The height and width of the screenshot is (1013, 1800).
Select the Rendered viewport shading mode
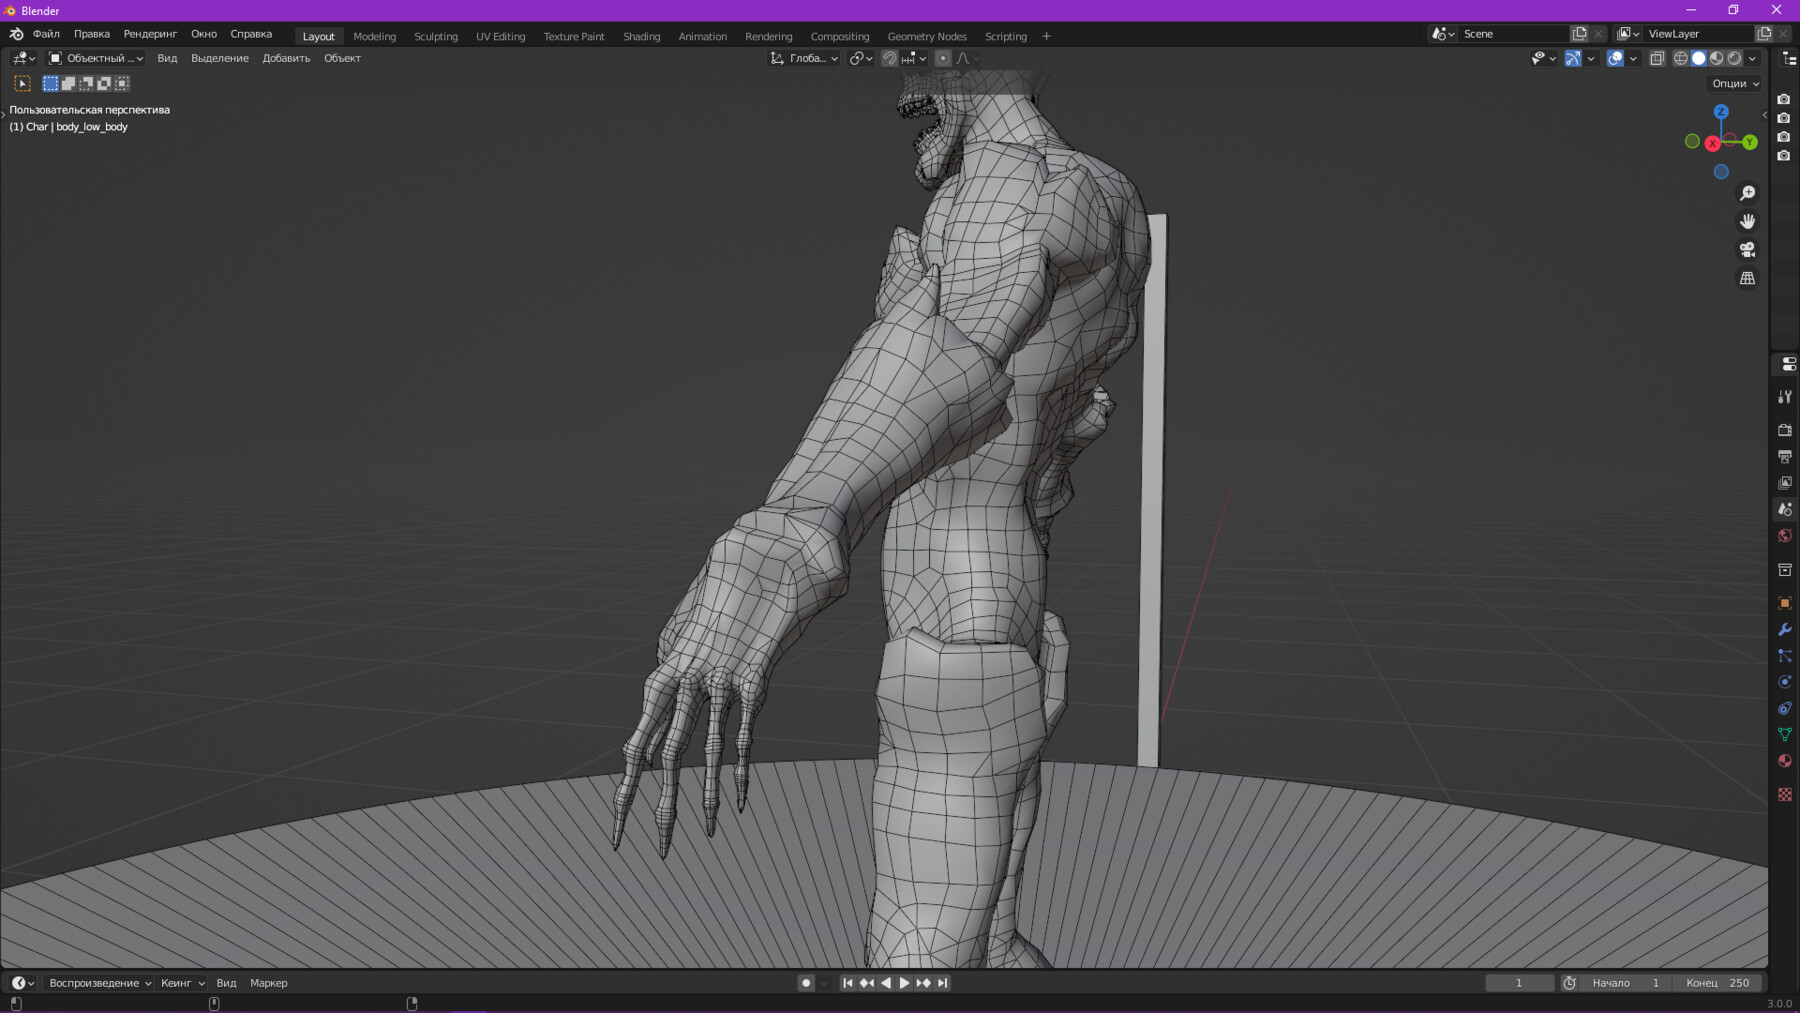1733,58
